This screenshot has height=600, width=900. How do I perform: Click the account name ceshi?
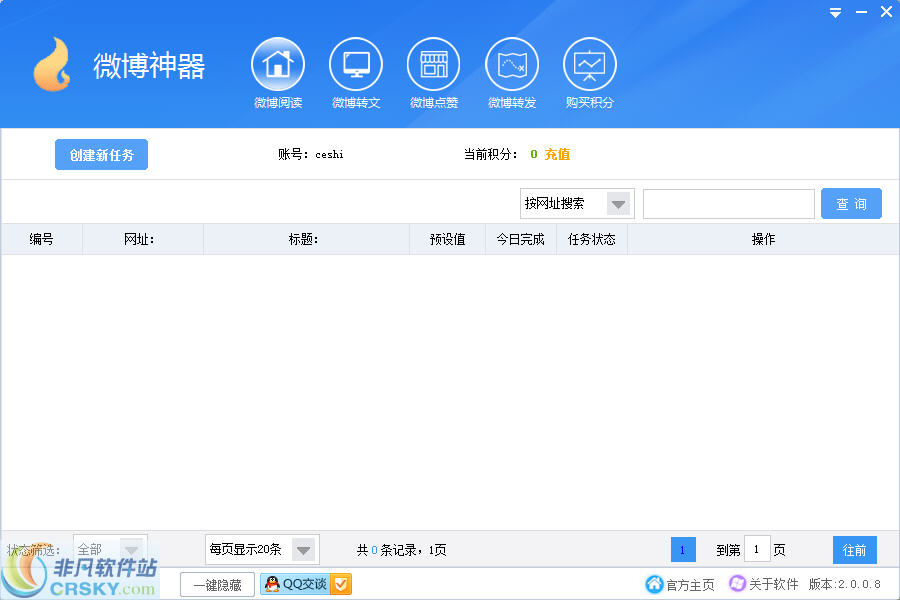(x=329, y=154)
